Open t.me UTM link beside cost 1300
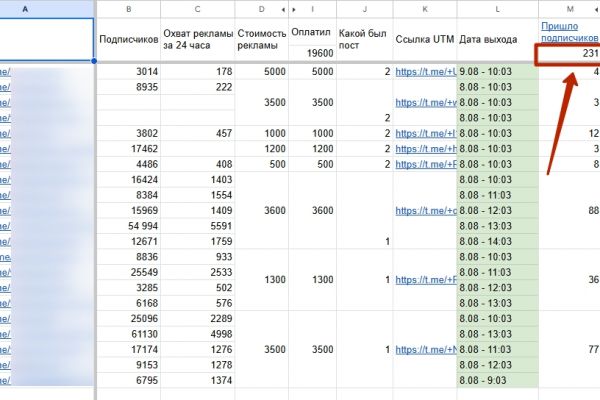Screen dimensions: 600x400 coord(426,280)
